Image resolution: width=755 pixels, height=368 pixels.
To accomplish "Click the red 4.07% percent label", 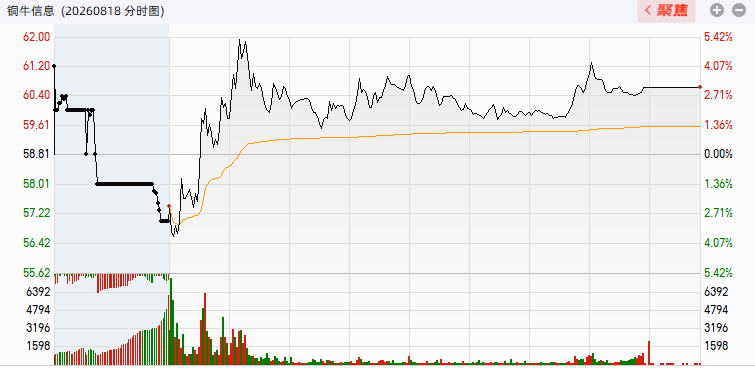I will tap(718, 66).
